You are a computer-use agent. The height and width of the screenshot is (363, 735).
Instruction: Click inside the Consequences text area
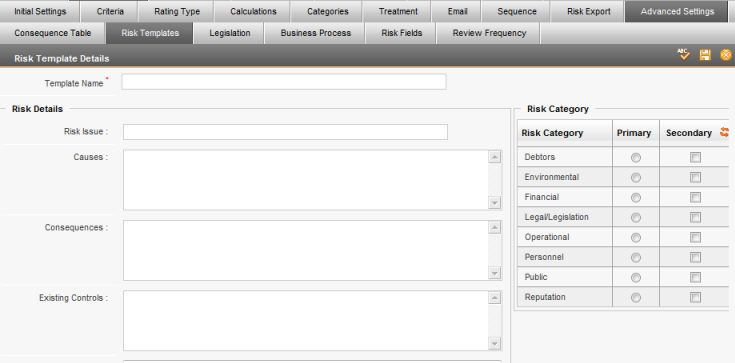[x=306, y=250]
